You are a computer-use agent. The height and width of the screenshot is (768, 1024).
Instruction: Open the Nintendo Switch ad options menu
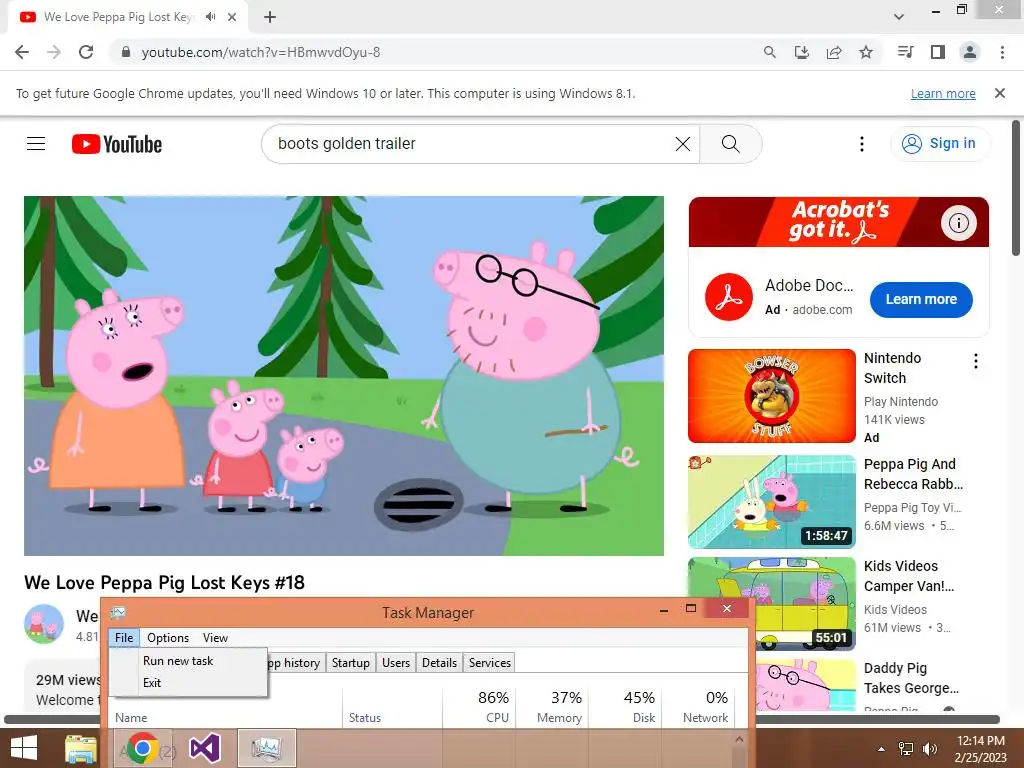click(x=976, y=361)
